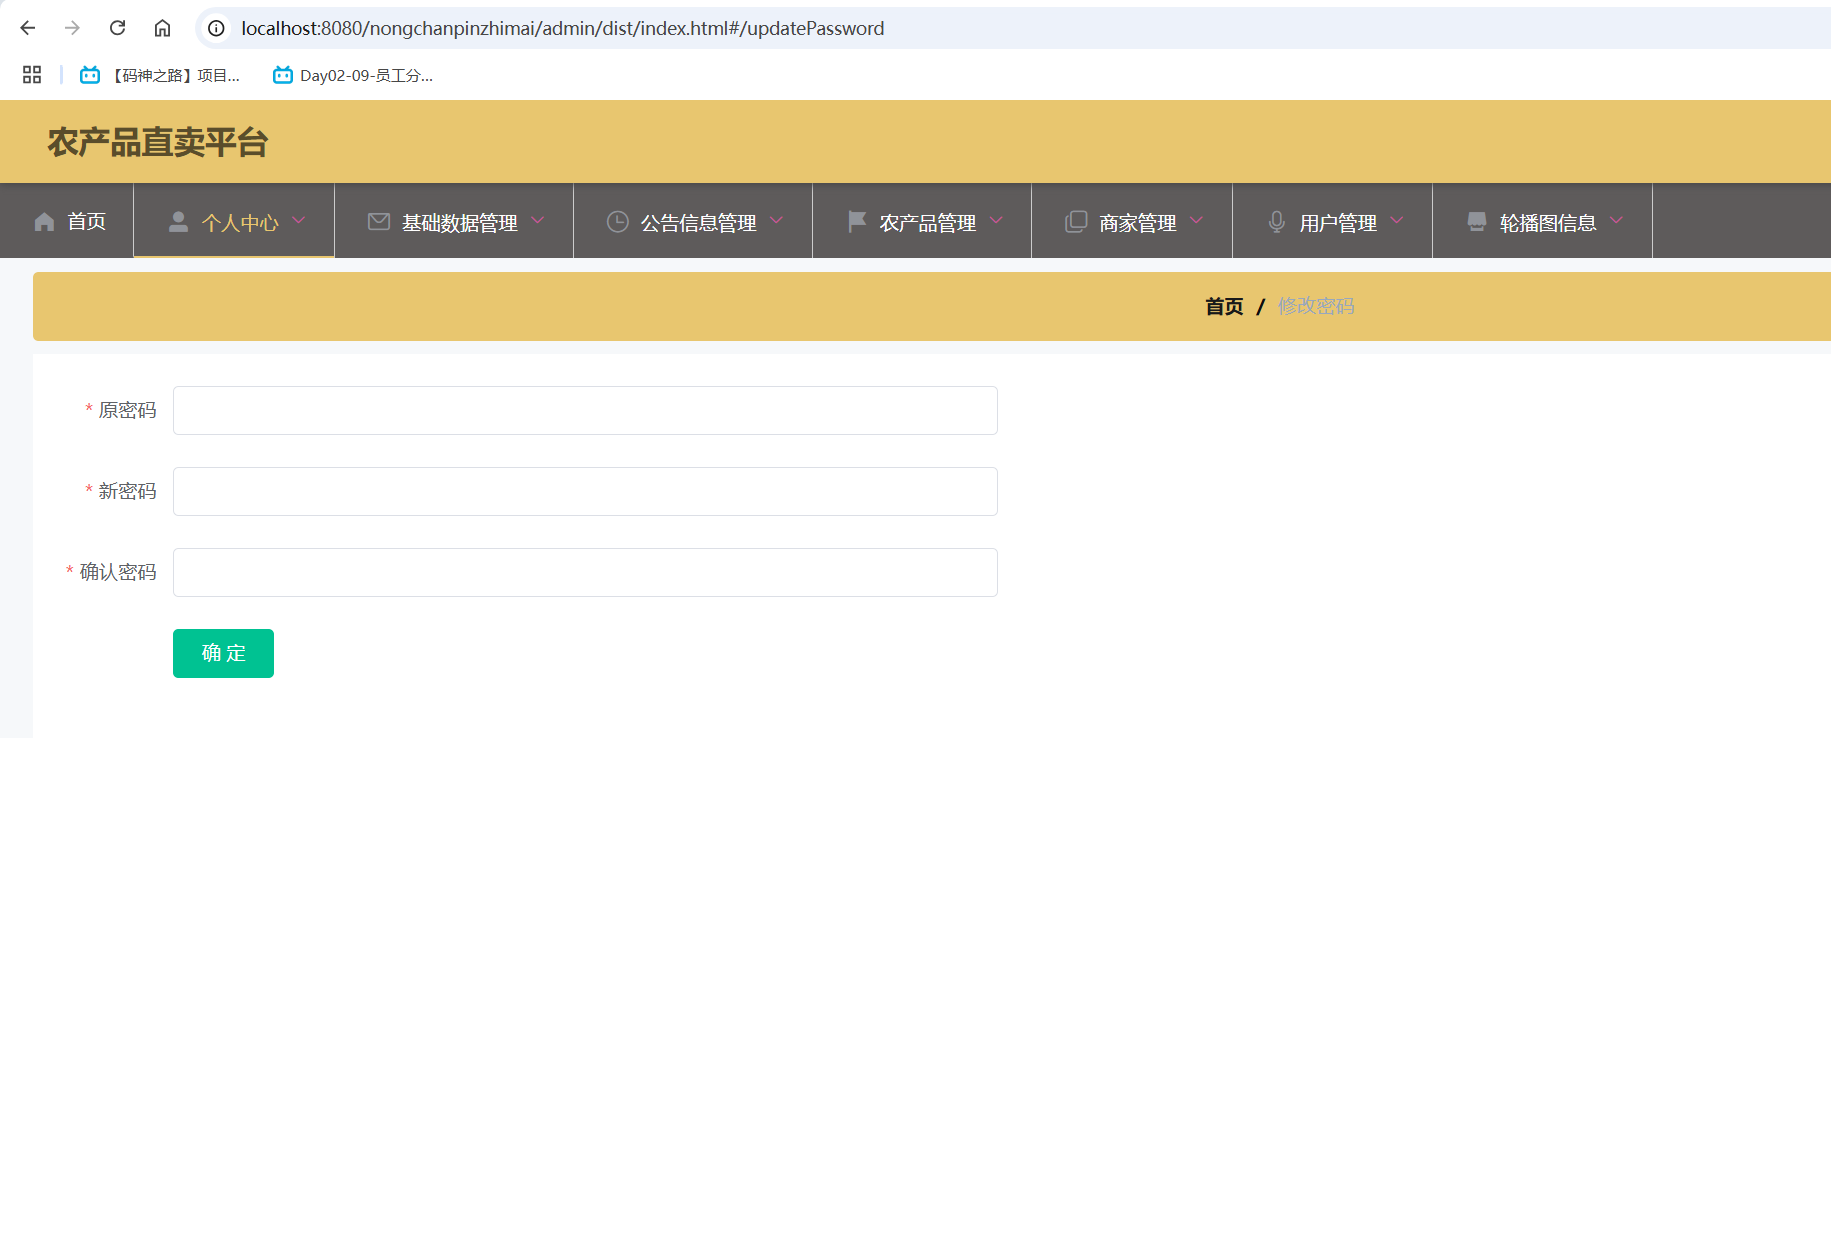
Task: Open the 用户管理 menu
Action: (1333, 221)
